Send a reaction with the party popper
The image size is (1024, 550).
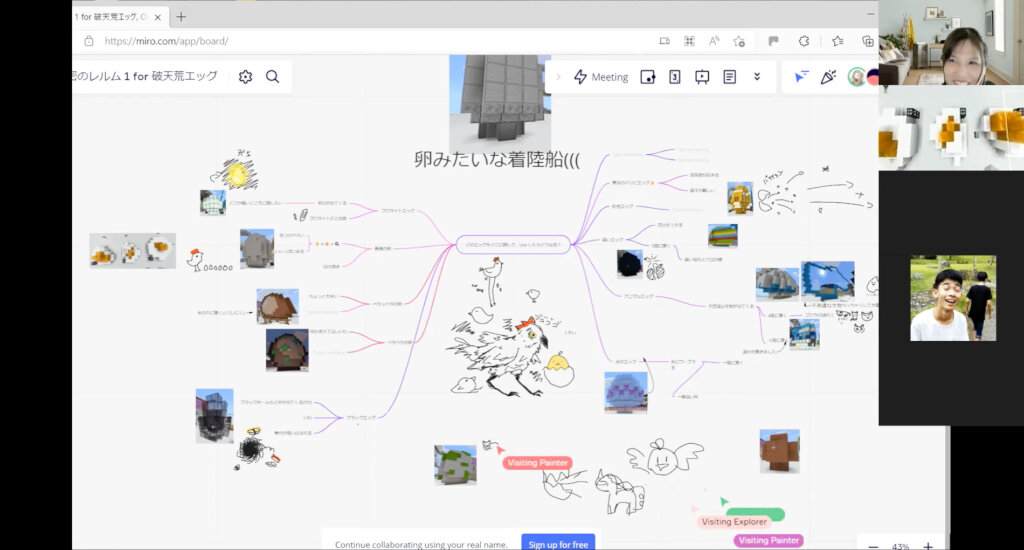coord(828,77)
